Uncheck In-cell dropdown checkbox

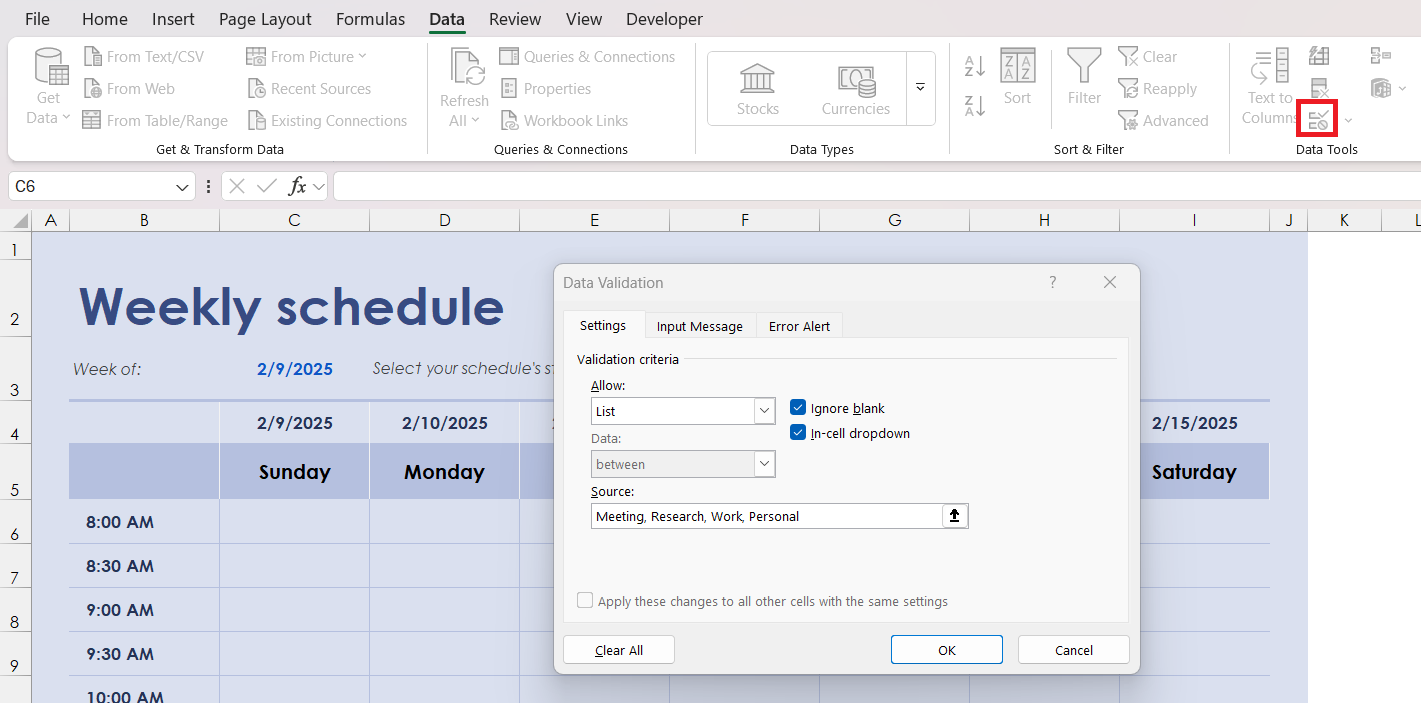coord(798,433)
